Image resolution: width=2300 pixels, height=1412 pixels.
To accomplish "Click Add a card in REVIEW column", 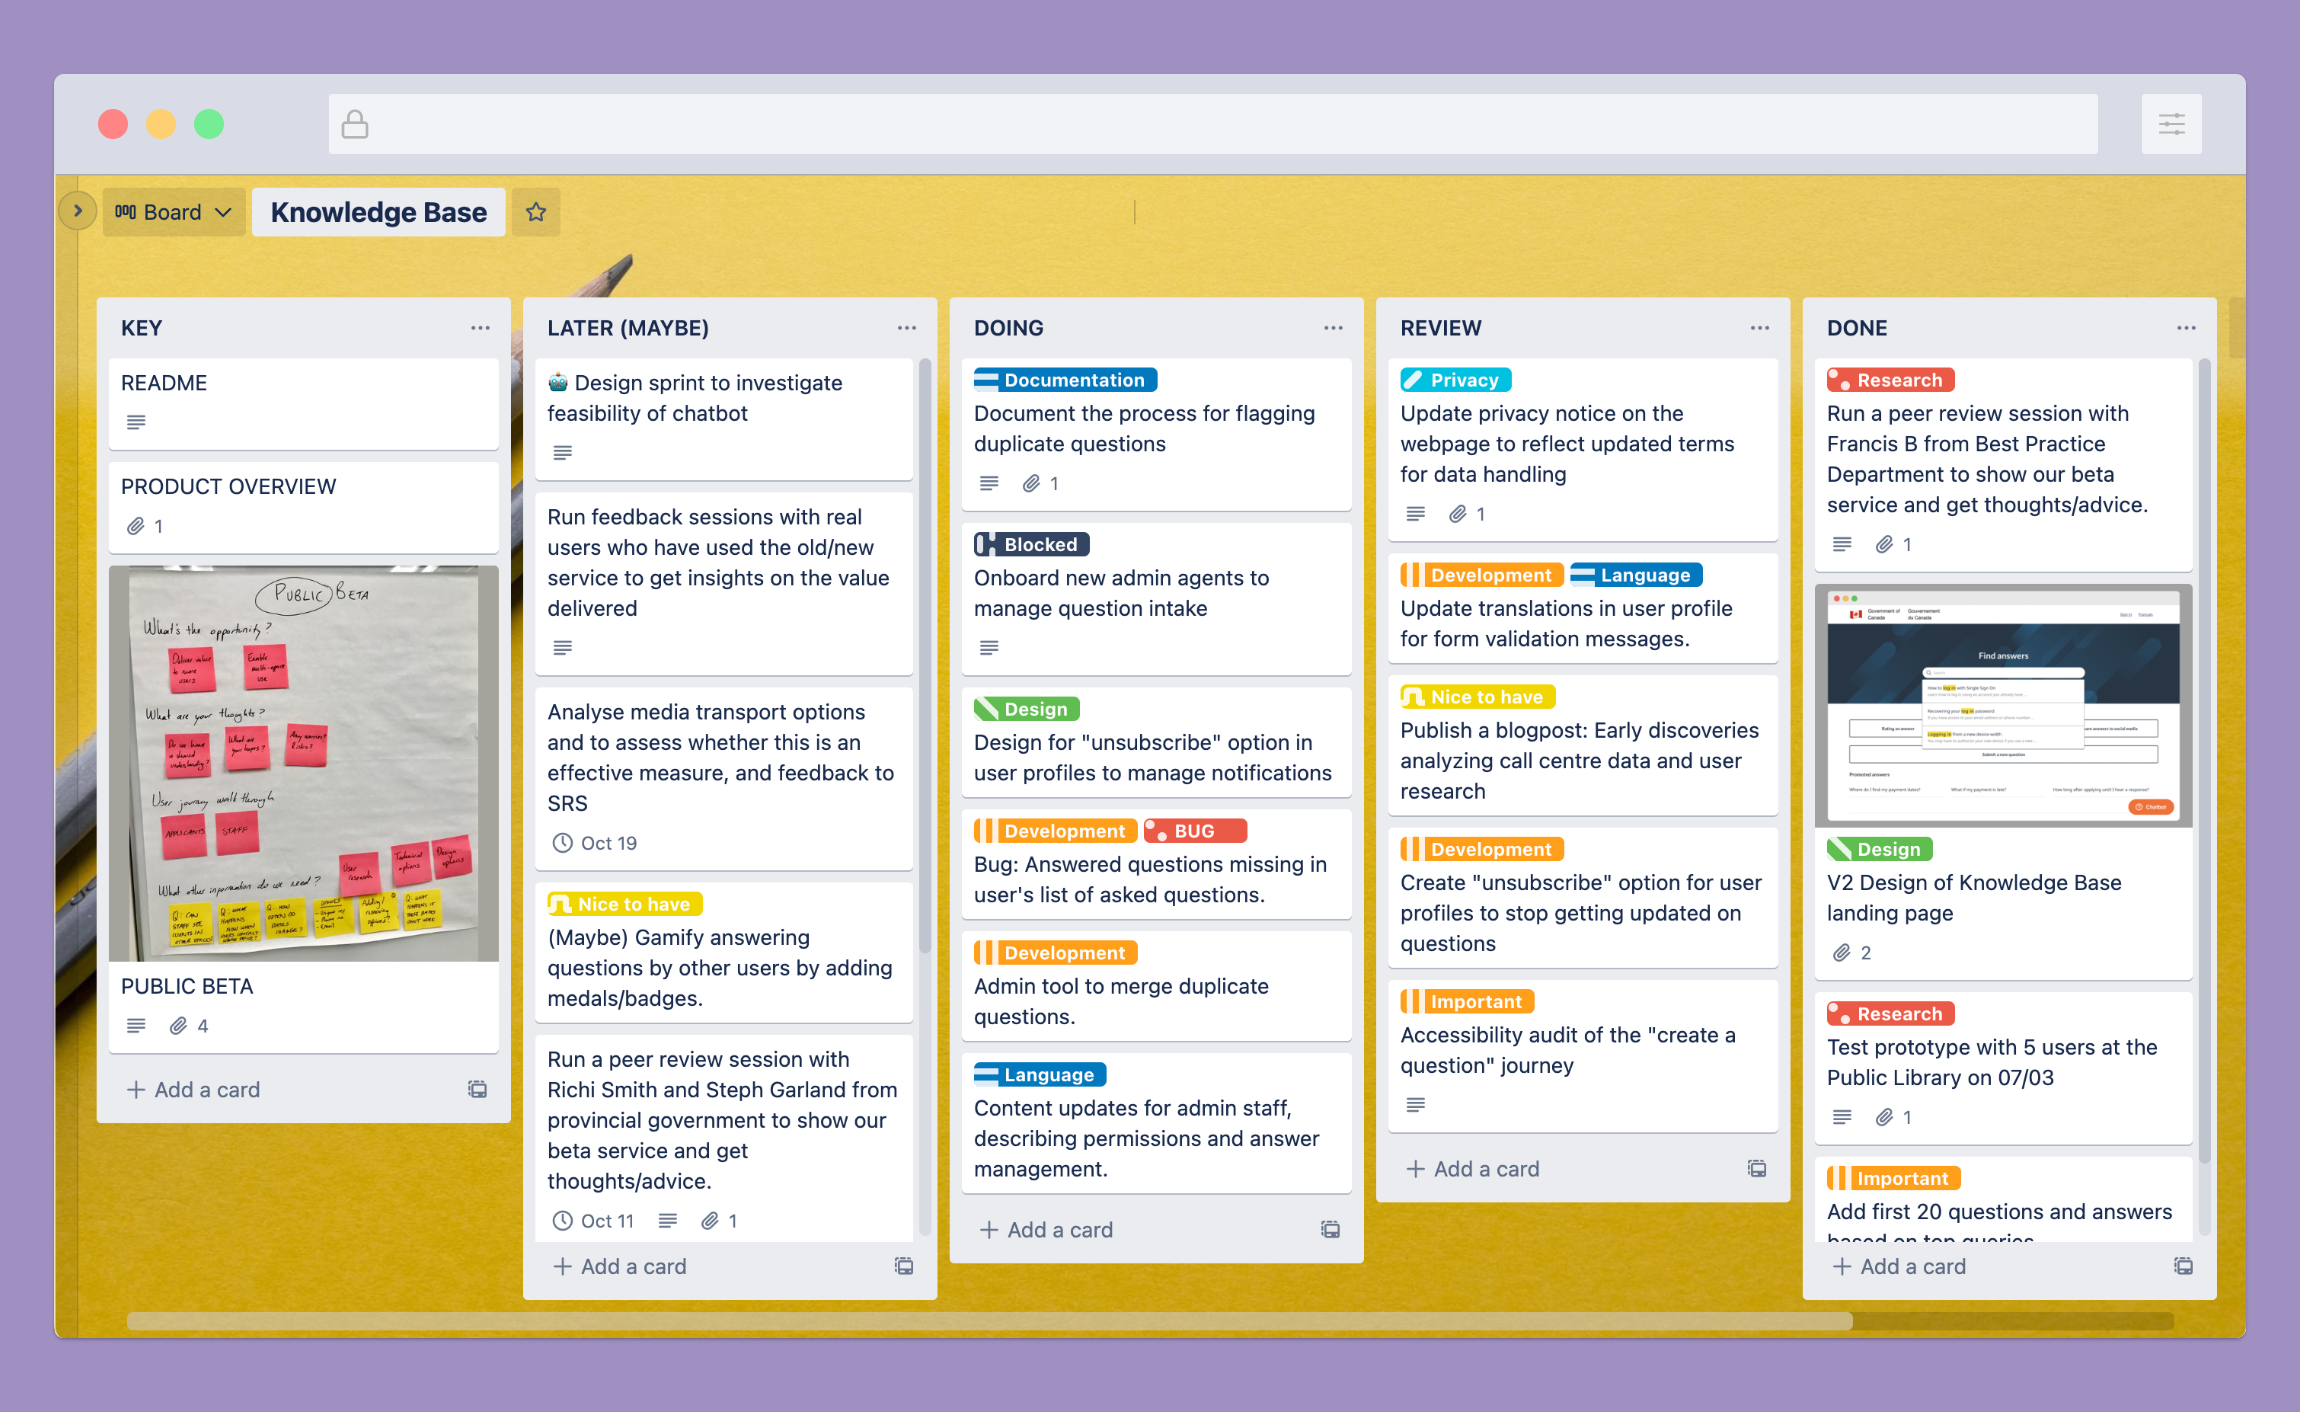I will pos(1479,1167).
